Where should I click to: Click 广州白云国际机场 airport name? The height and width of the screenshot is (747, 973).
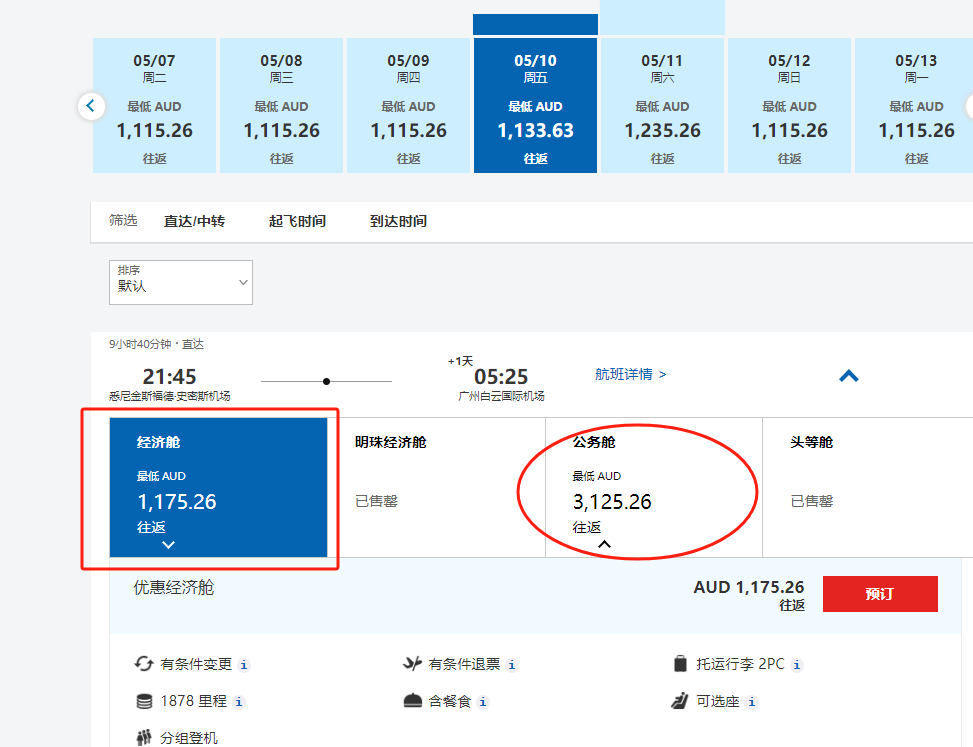click(501, 396)
